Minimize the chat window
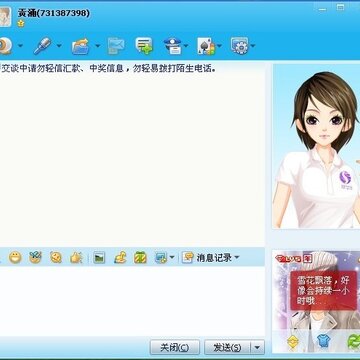 tap(322, 9)
